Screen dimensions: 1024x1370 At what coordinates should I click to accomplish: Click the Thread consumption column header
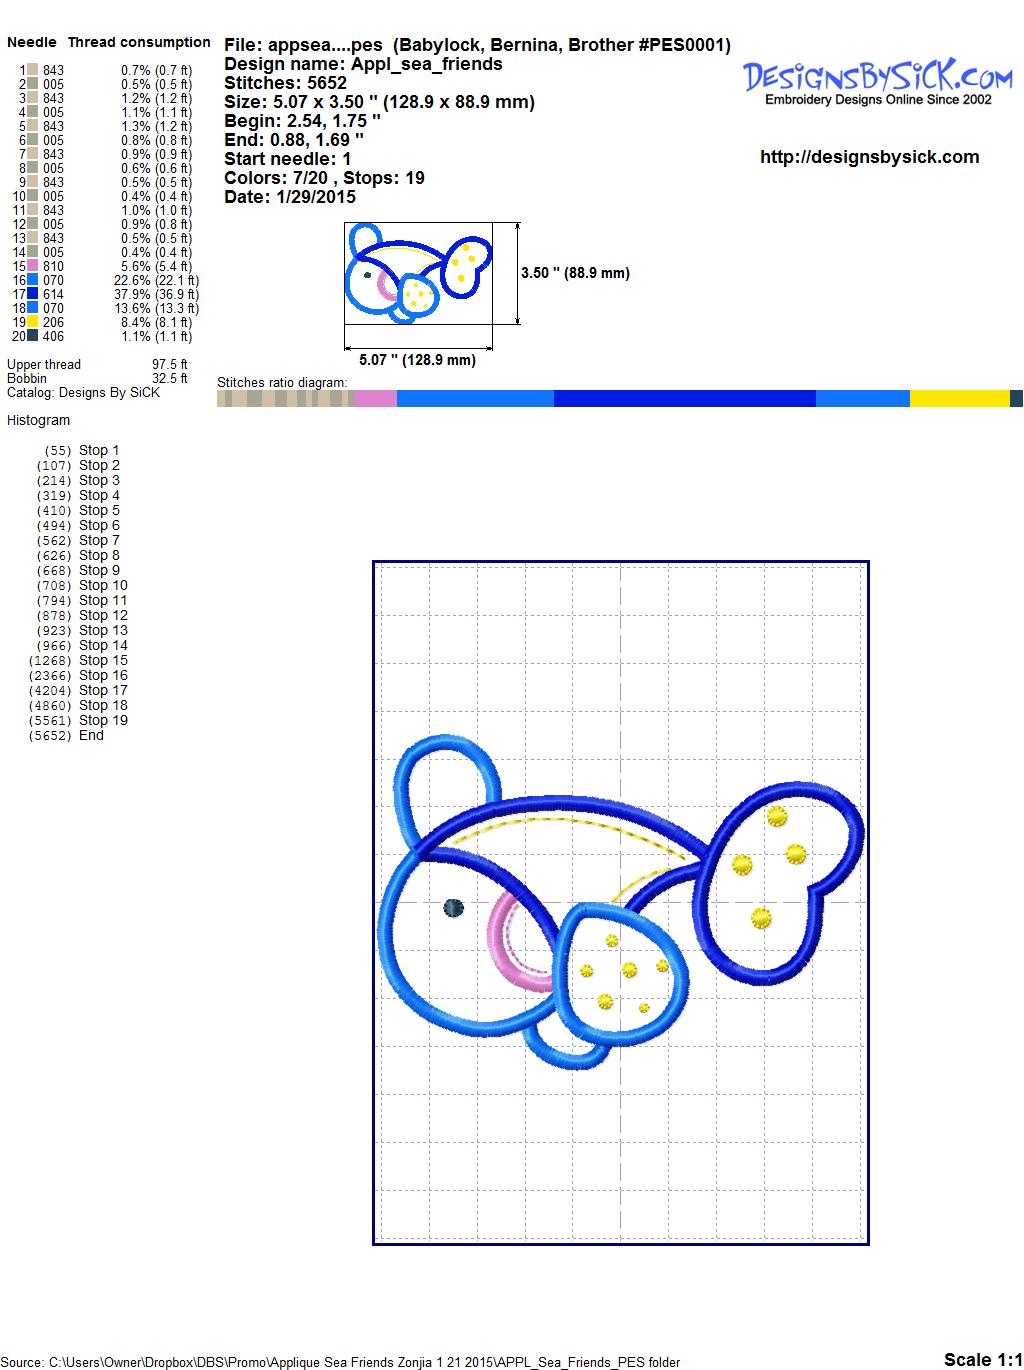pos(139,42)
